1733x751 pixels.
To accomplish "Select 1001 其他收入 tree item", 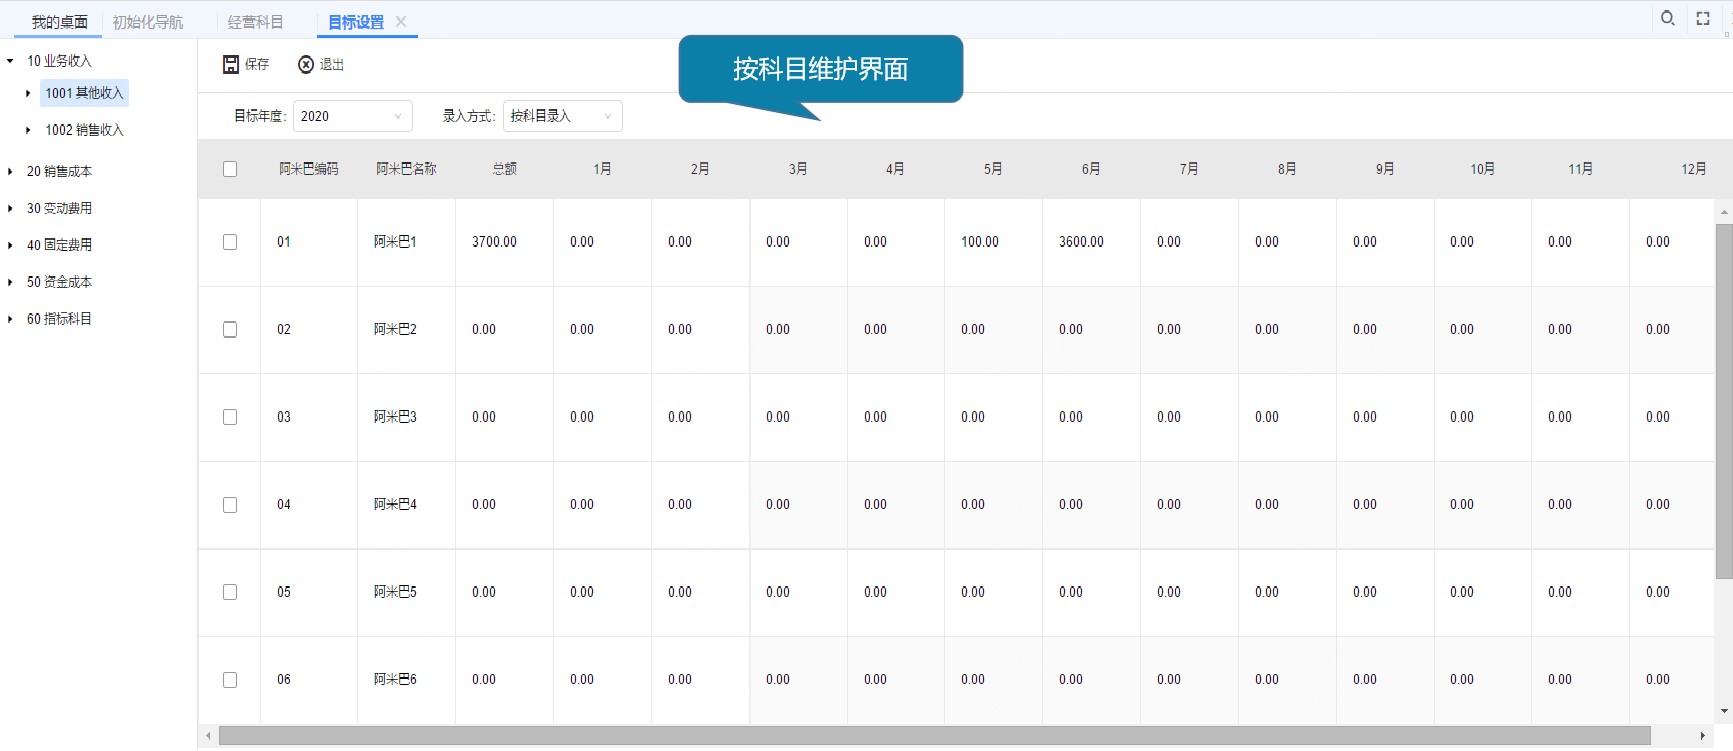I will [x=84, y=93].
